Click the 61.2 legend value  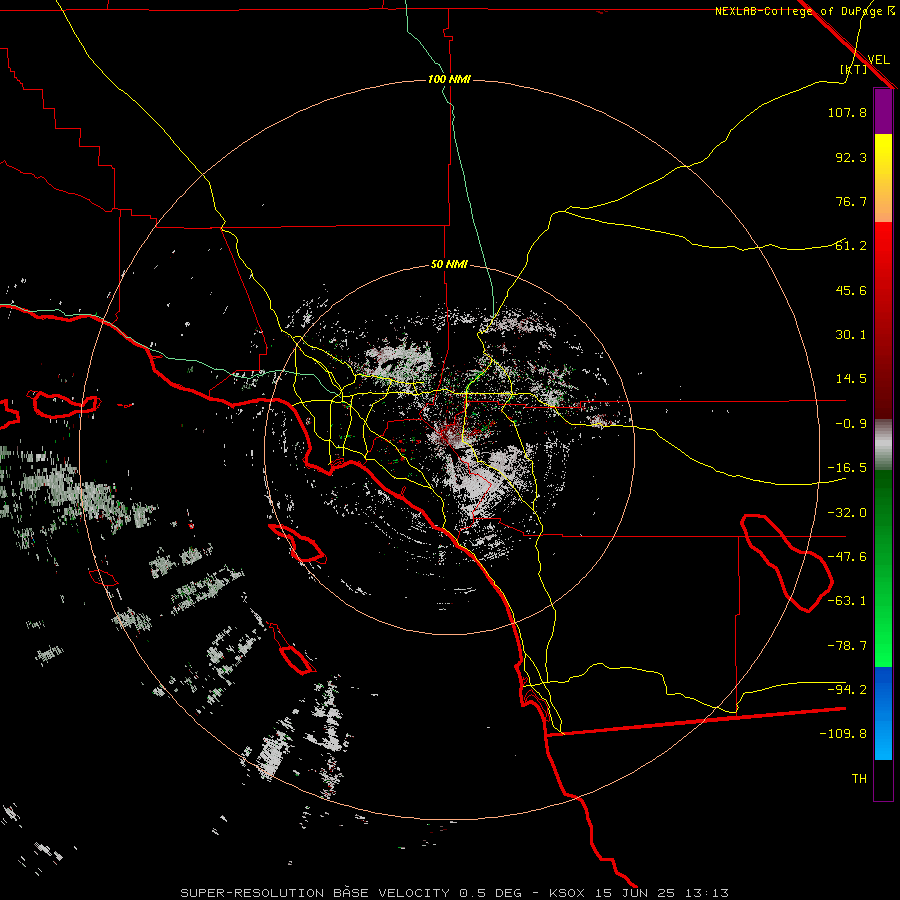point(851,246)
